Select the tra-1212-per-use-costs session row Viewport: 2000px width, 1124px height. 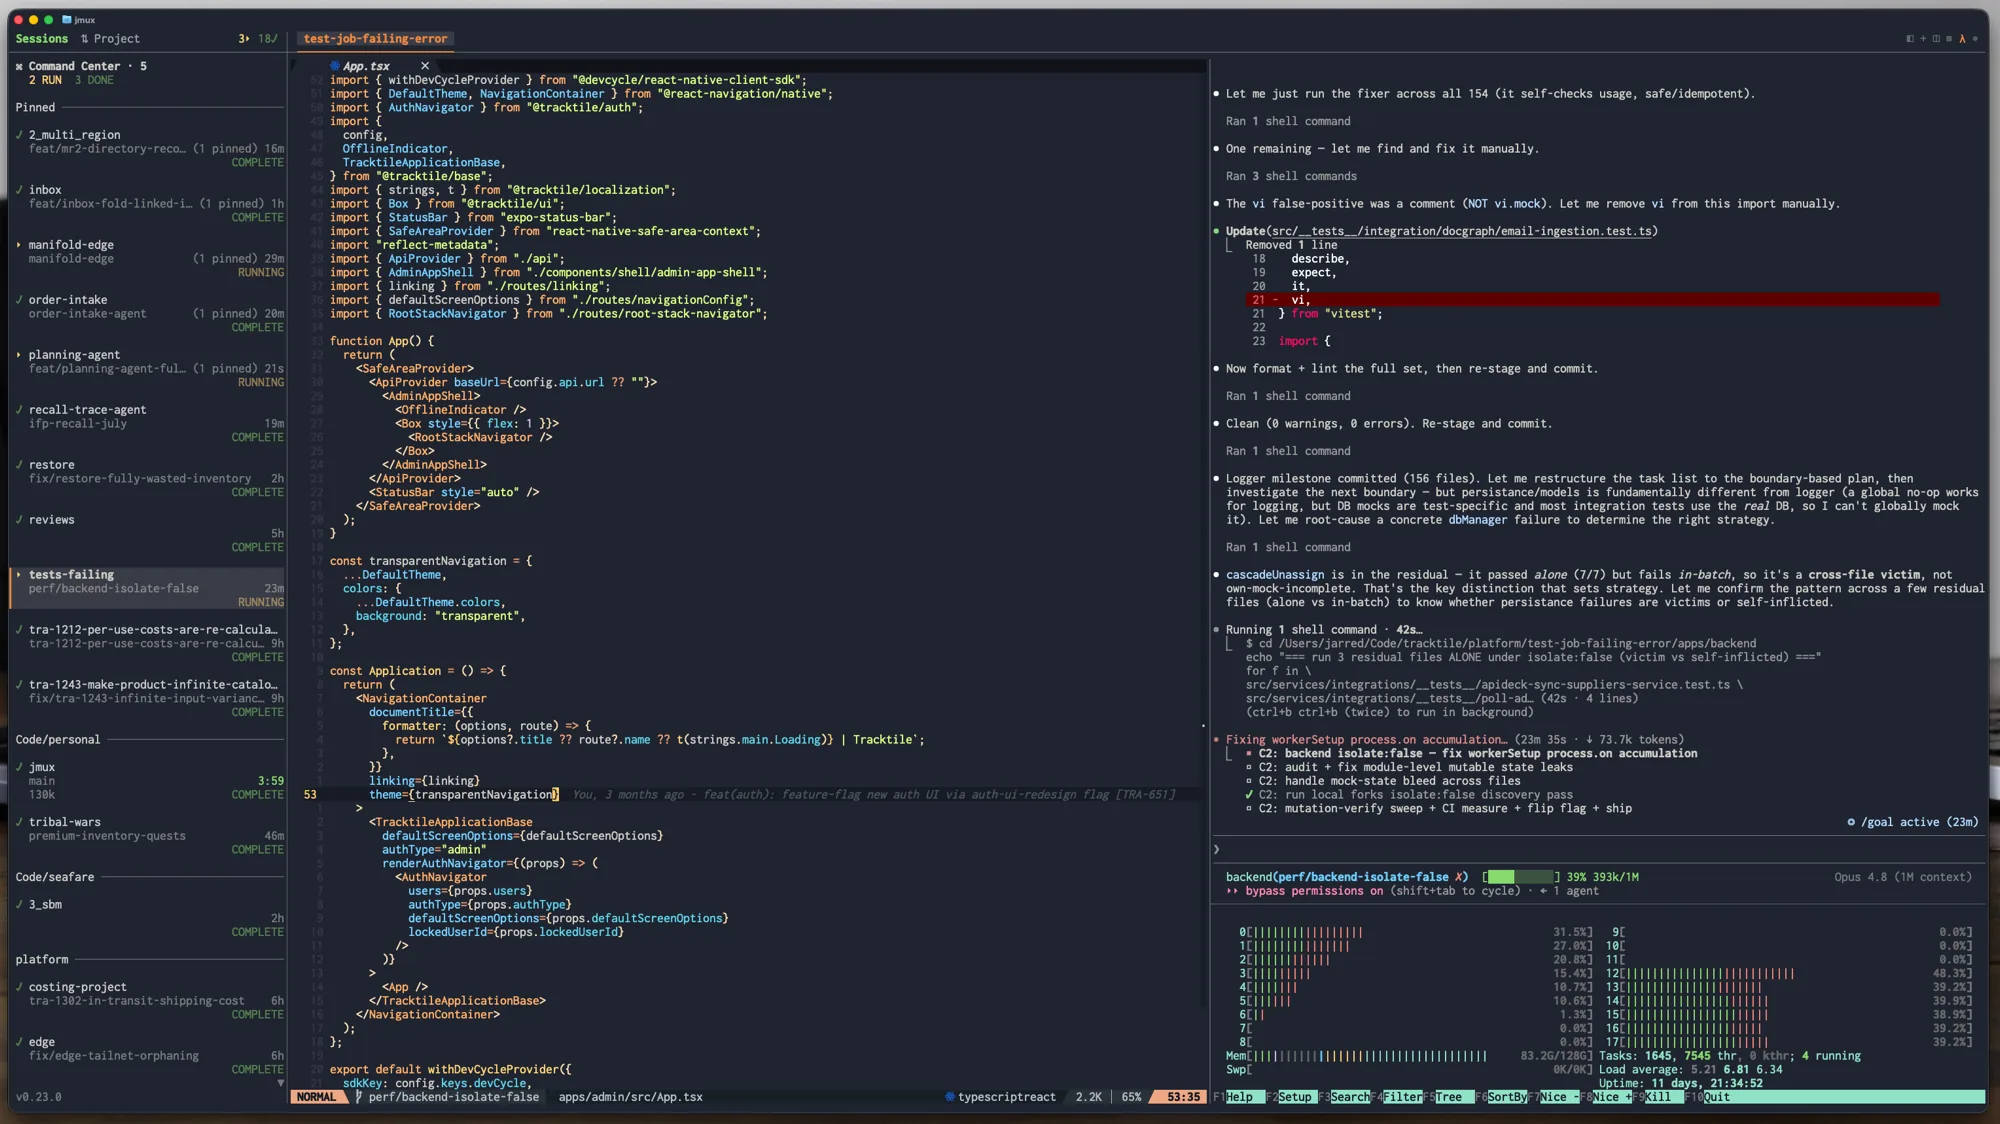click(148, 643)
